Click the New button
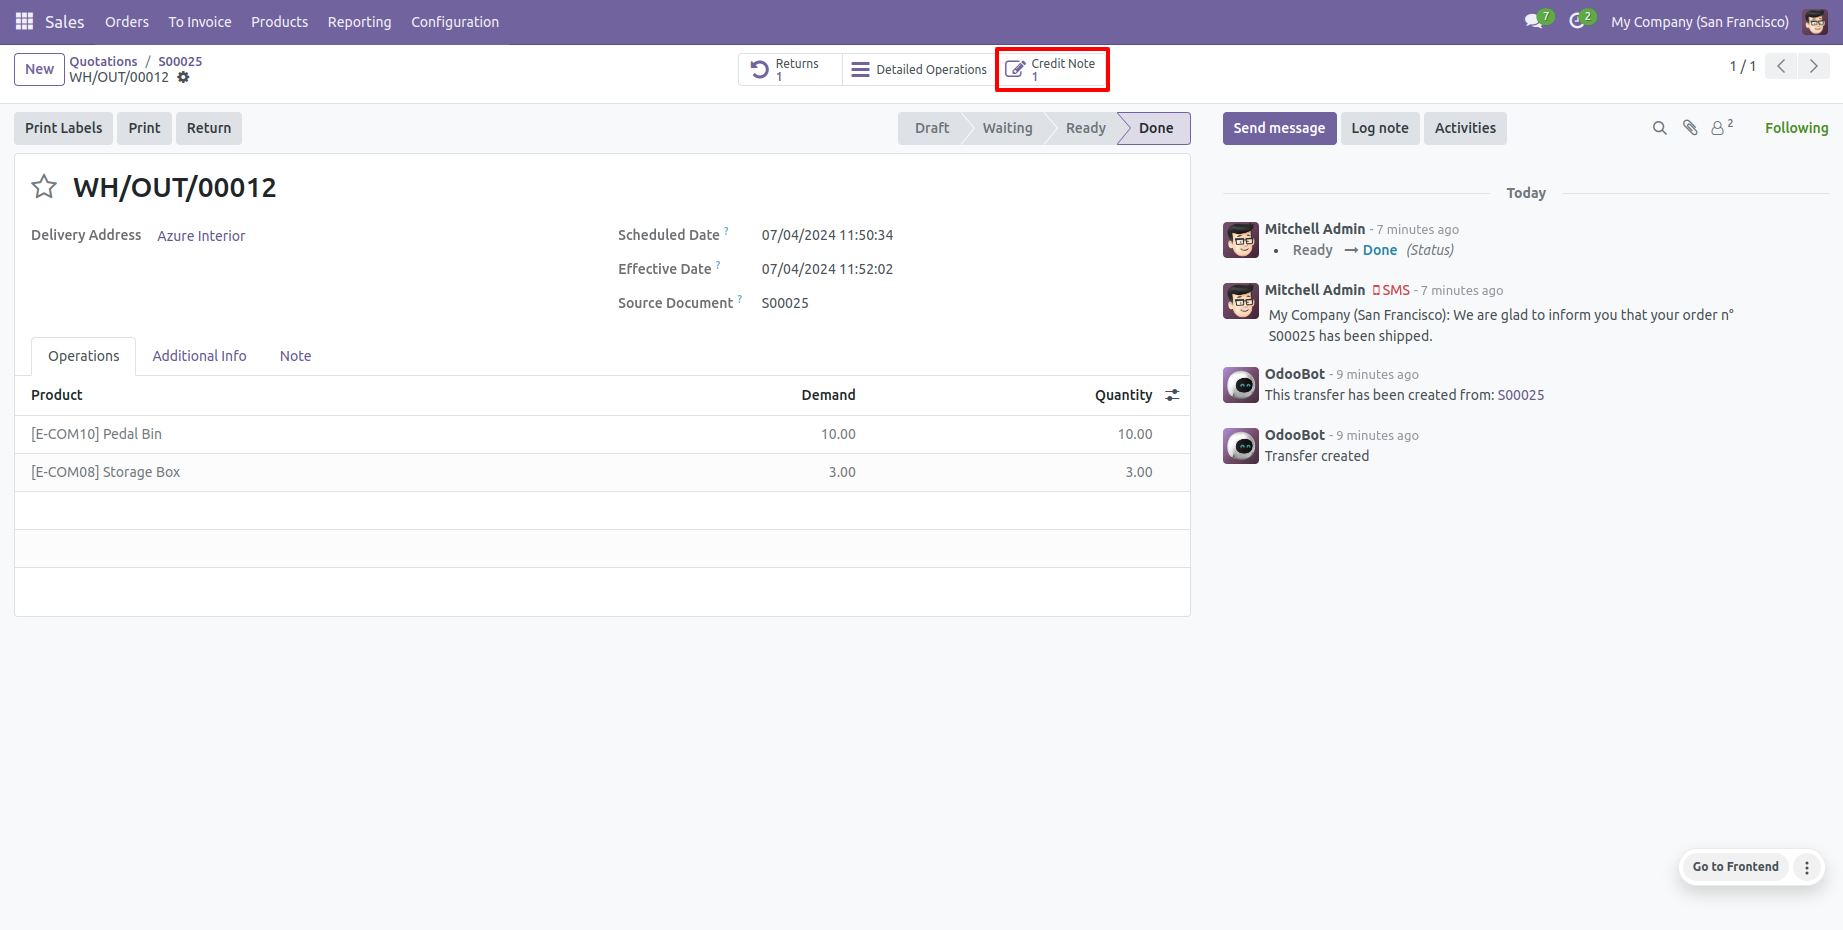This screenshot has width=1843, height=930. click(40, 69)
